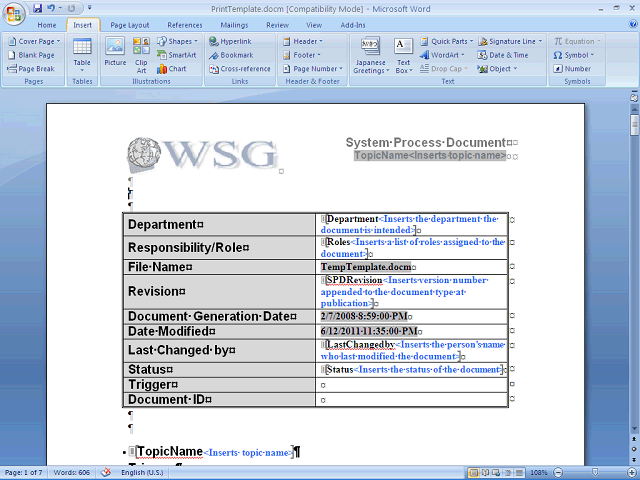Viewport: 640px width, 480px height.
Task: Switch to Outline view
Action: pyautogui.click(x=508, y=473)
